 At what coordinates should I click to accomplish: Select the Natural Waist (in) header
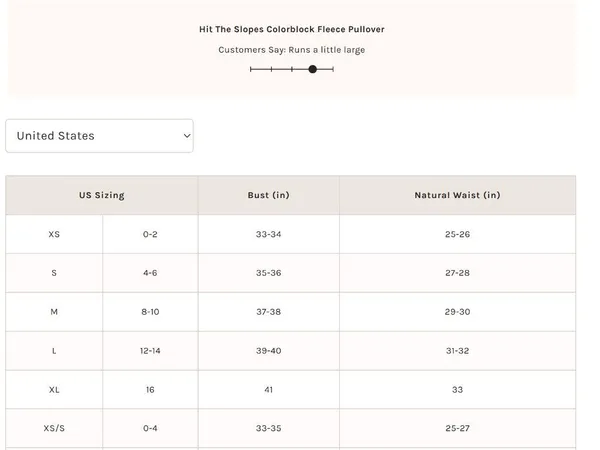pyautogui.click(x=457, y=195)
